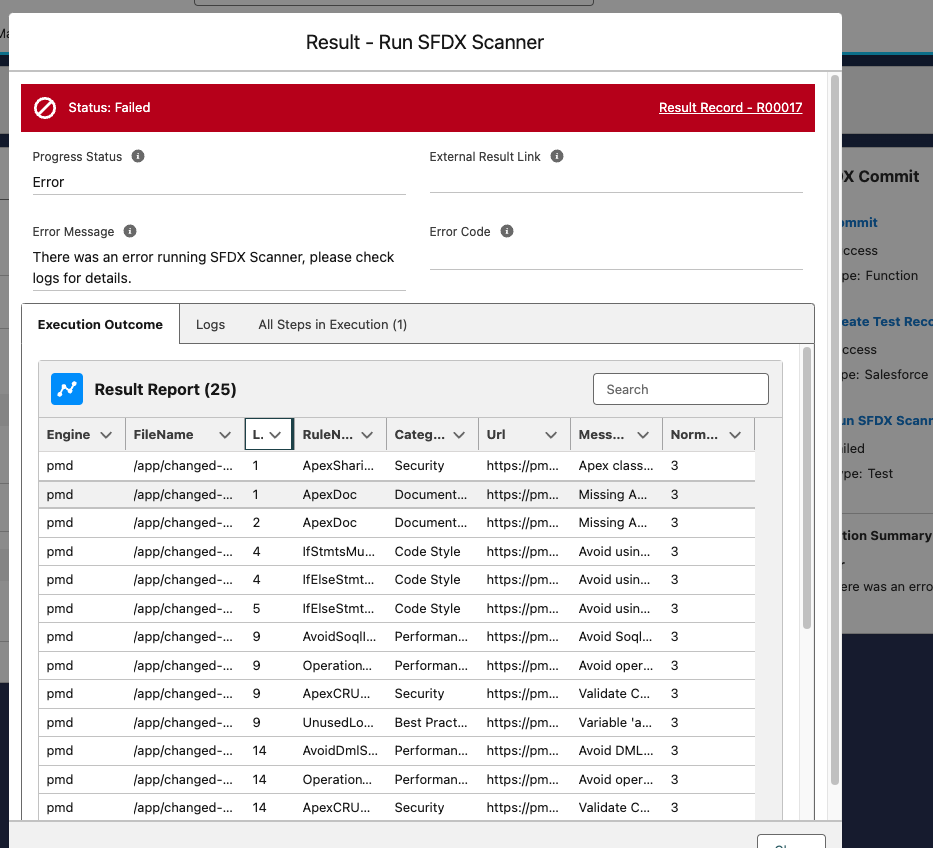The height and width of the screenshot is (848, 933).
Task: Open the Categ... column dropdown menu
Action: (459, 435)
